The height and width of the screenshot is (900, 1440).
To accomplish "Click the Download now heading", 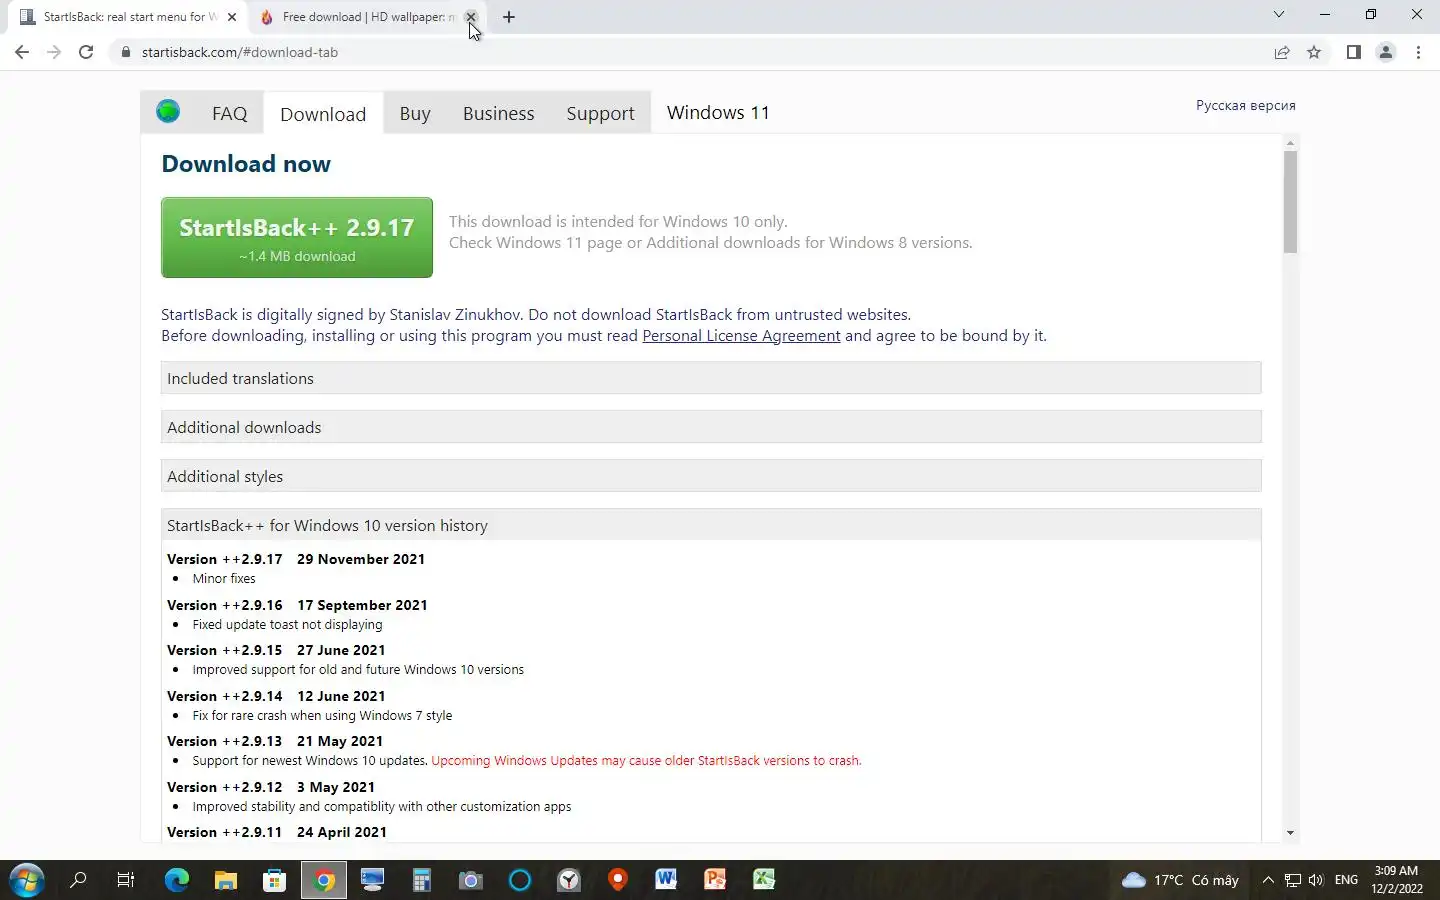I will point(246,164).
